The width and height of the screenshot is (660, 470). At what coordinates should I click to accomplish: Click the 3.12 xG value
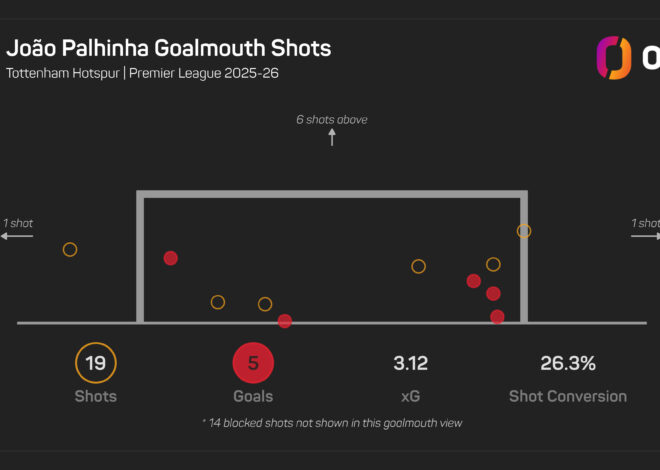(410, 363)
